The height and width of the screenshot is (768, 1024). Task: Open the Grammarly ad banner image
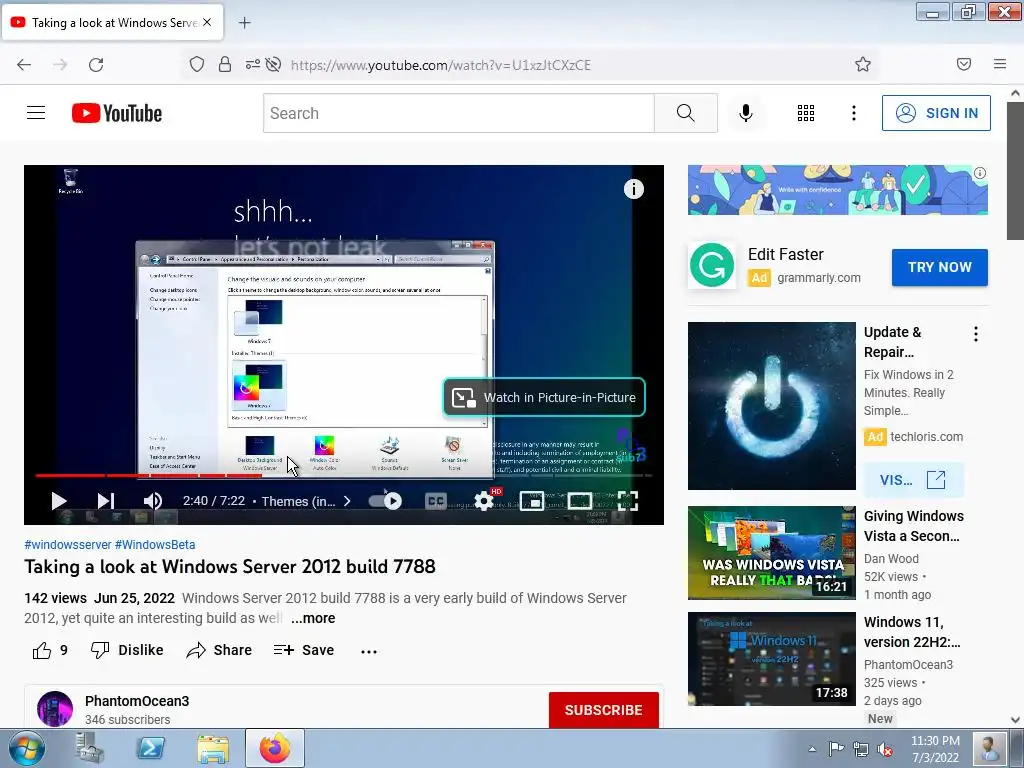pyautogui.click(x=837, y=189)
